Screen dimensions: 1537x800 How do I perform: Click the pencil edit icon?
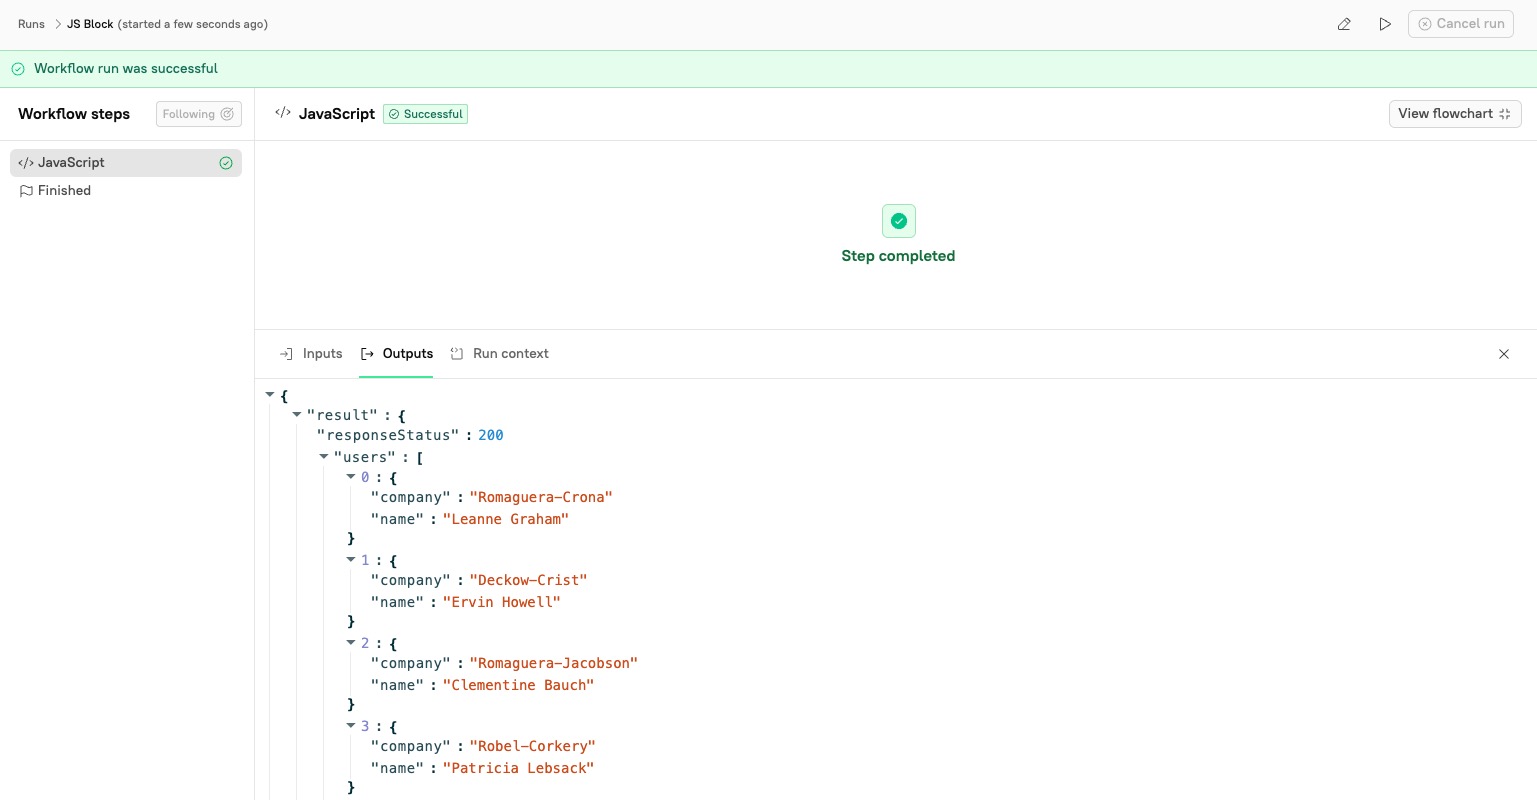pos(1344,24)
